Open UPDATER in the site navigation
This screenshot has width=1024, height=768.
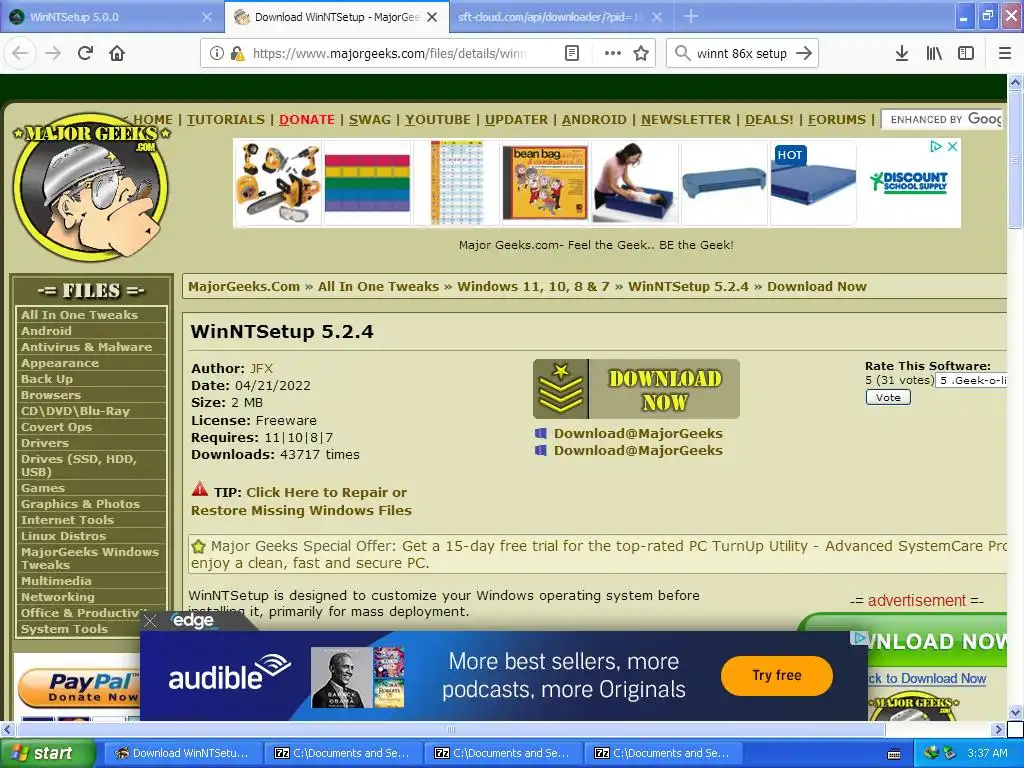[x=517, y=120]
